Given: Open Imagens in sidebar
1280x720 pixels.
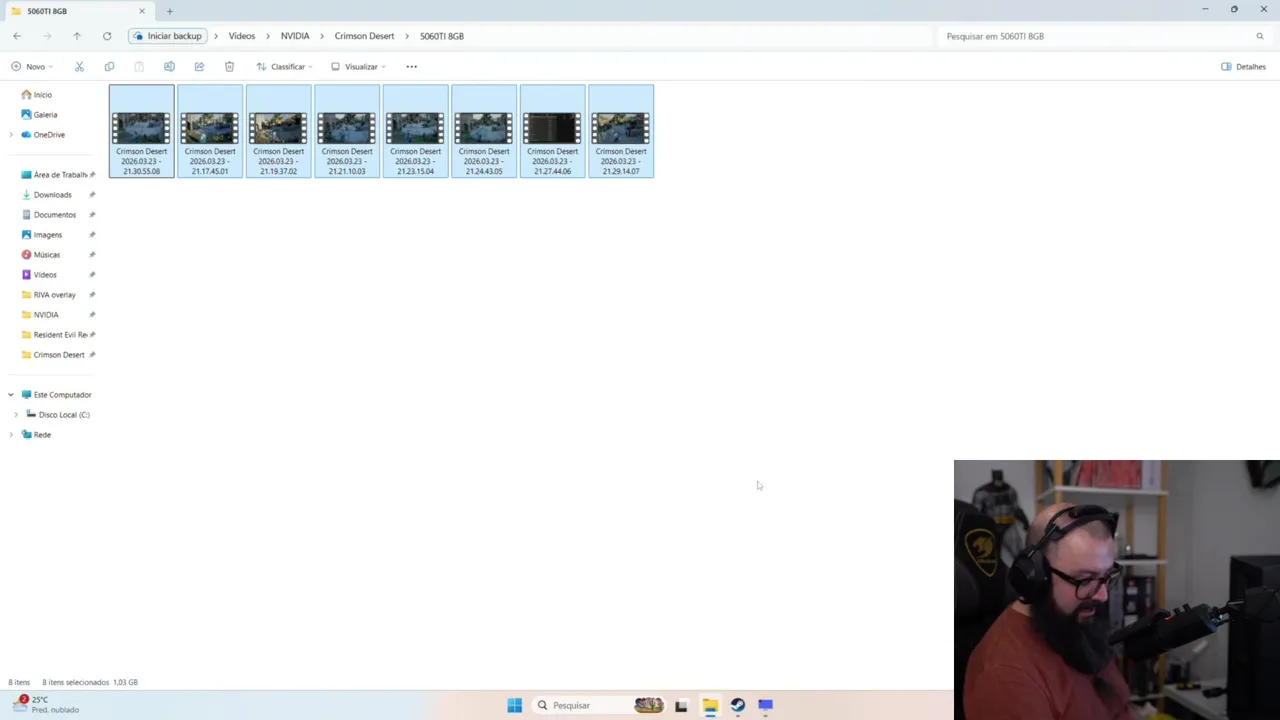Looking at the screenshot, I should (47, 235).
